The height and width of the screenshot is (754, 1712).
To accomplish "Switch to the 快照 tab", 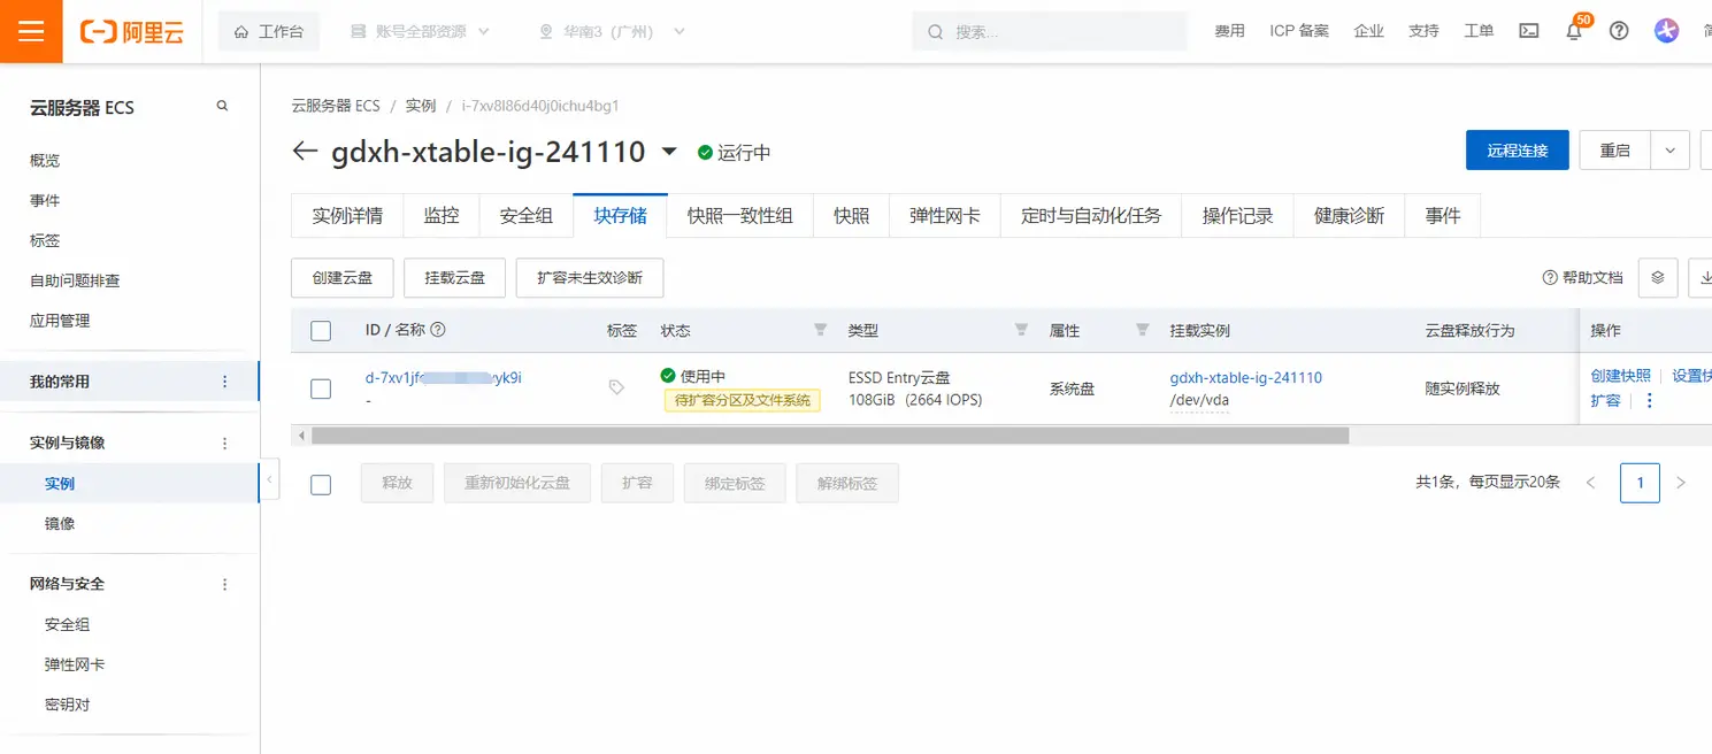I will tap(851, 216).
